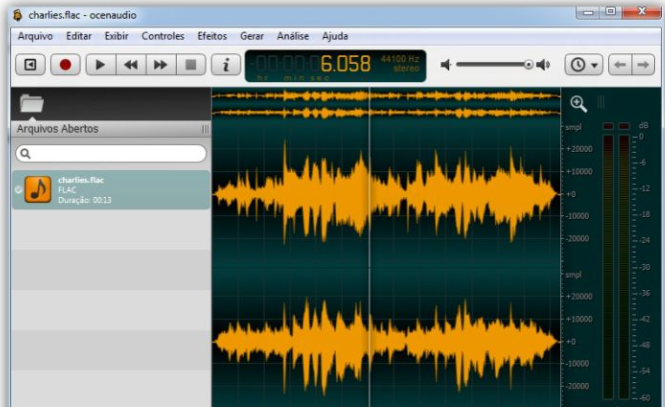Open the Análise menu
The height and width of the screenshot is (407, 665).
[293, 36]
